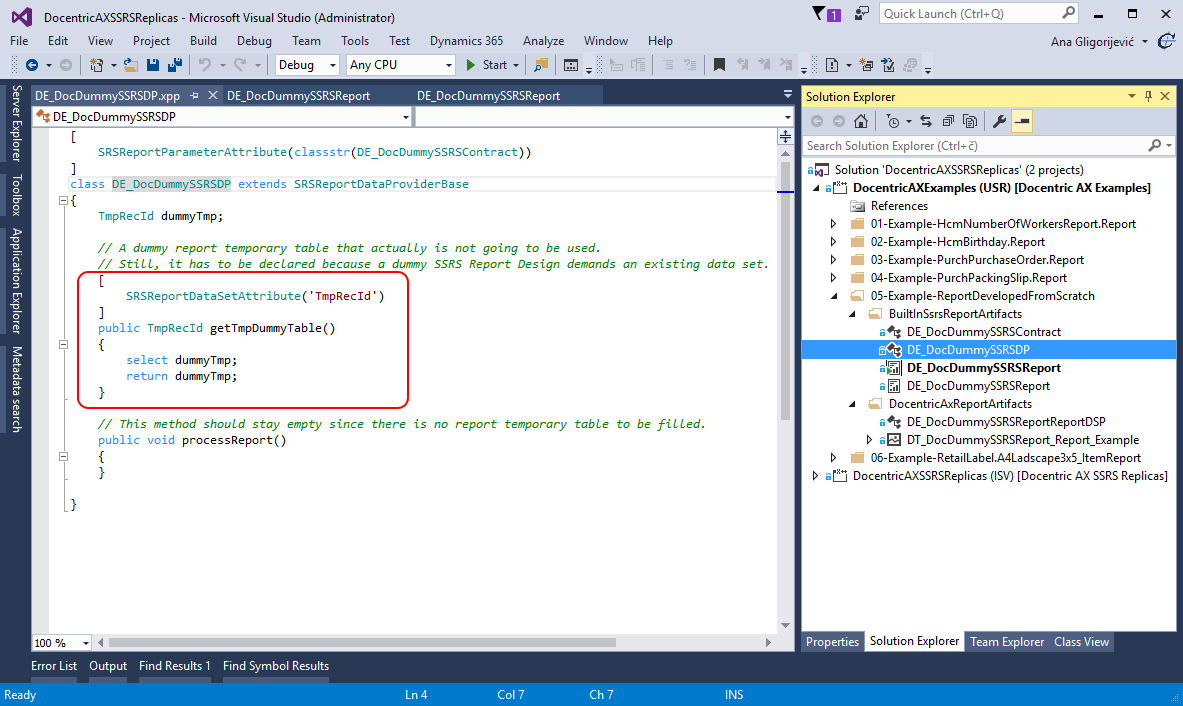
Task: Click the Open File folder icon
Action: tap(131, 65)
